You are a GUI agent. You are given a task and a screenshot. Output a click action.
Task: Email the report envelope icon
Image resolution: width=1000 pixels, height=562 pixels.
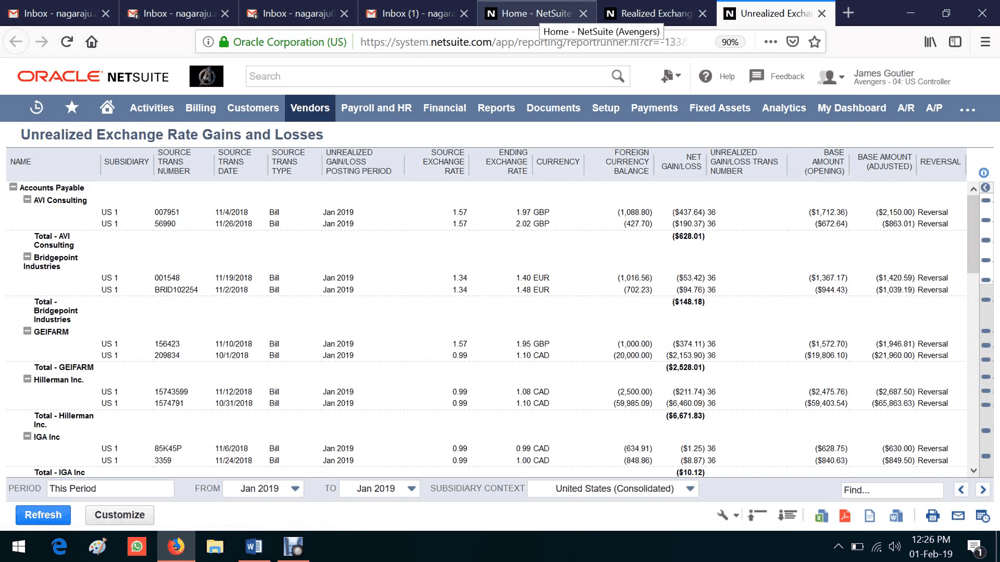958,515
